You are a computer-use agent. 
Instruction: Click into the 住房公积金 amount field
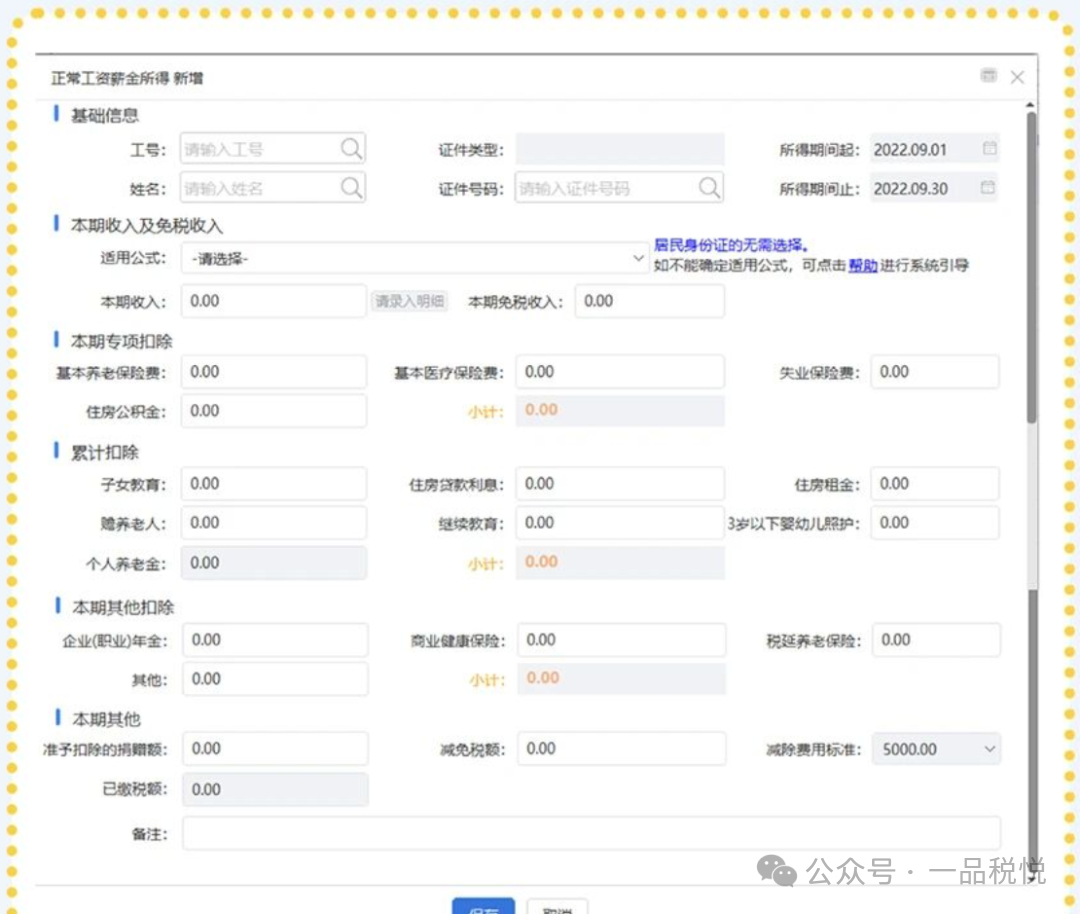[x=273, y=411]
